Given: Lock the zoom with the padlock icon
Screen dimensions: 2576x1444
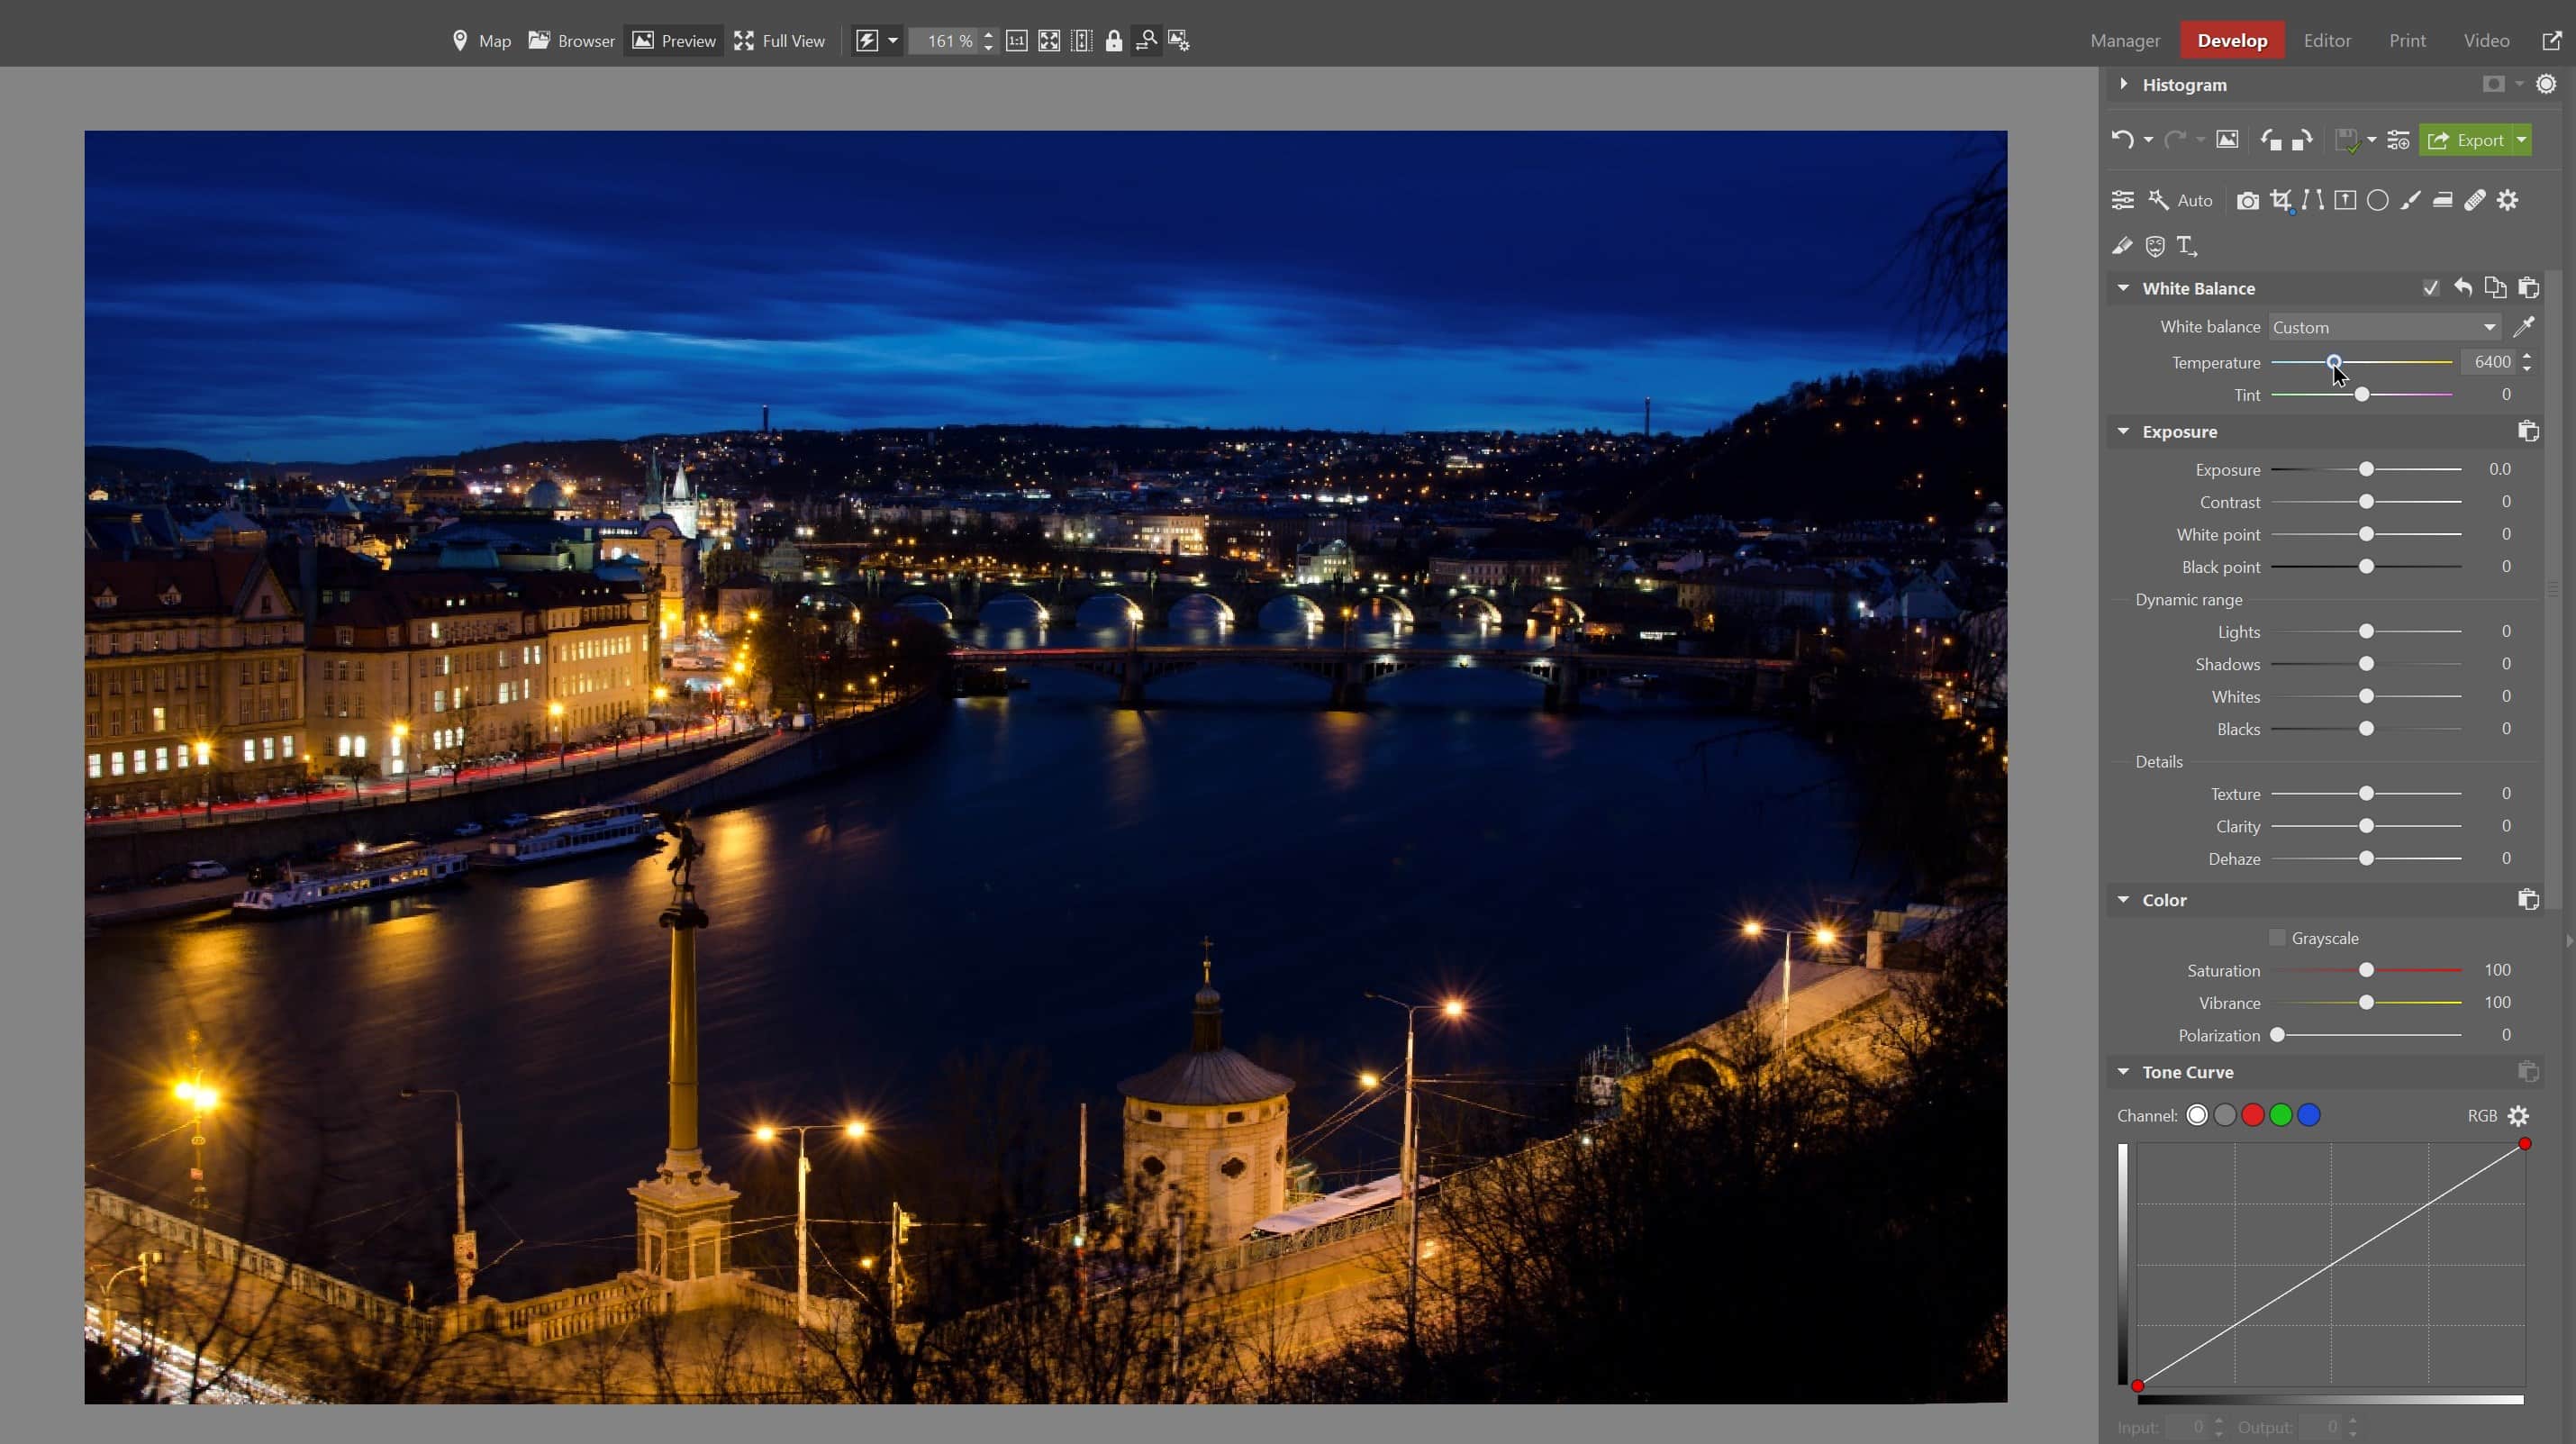Looking at the screenshot, I should pos(1114,41).
